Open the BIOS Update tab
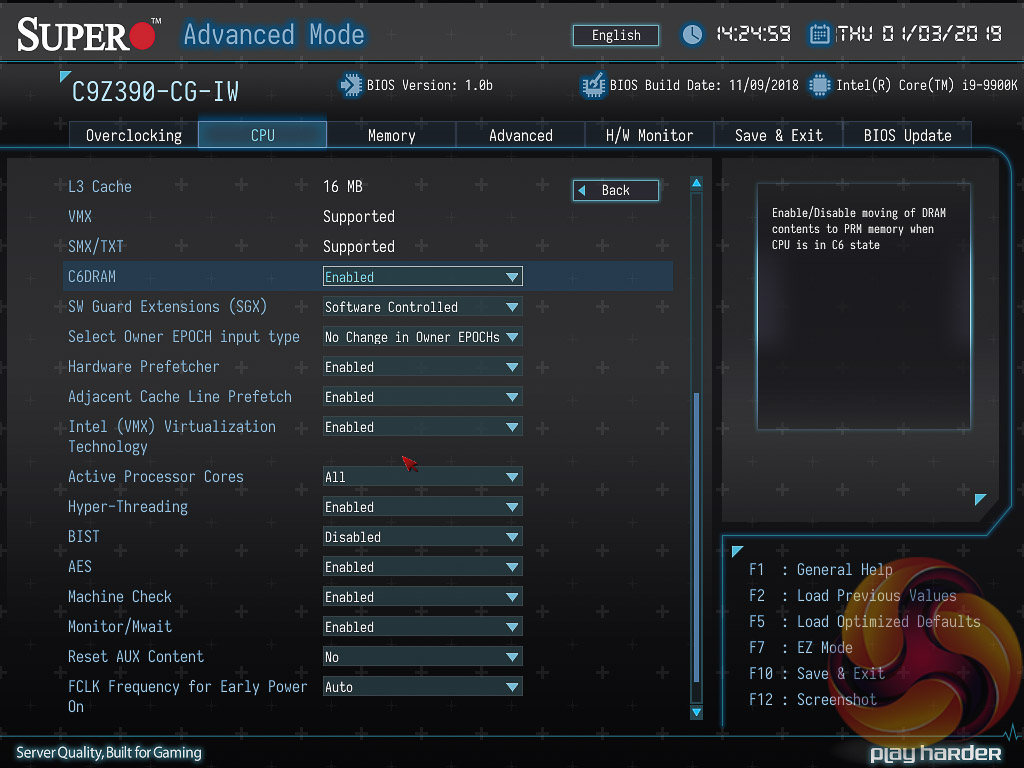 907,135
